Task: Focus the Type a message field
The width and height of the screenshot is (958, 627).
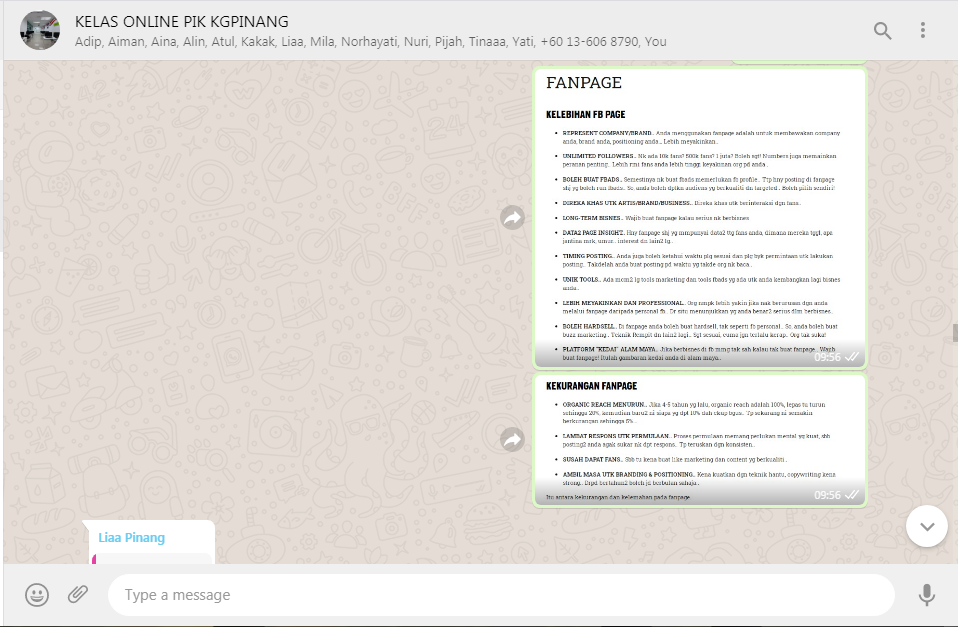Action: click(500, 595)
